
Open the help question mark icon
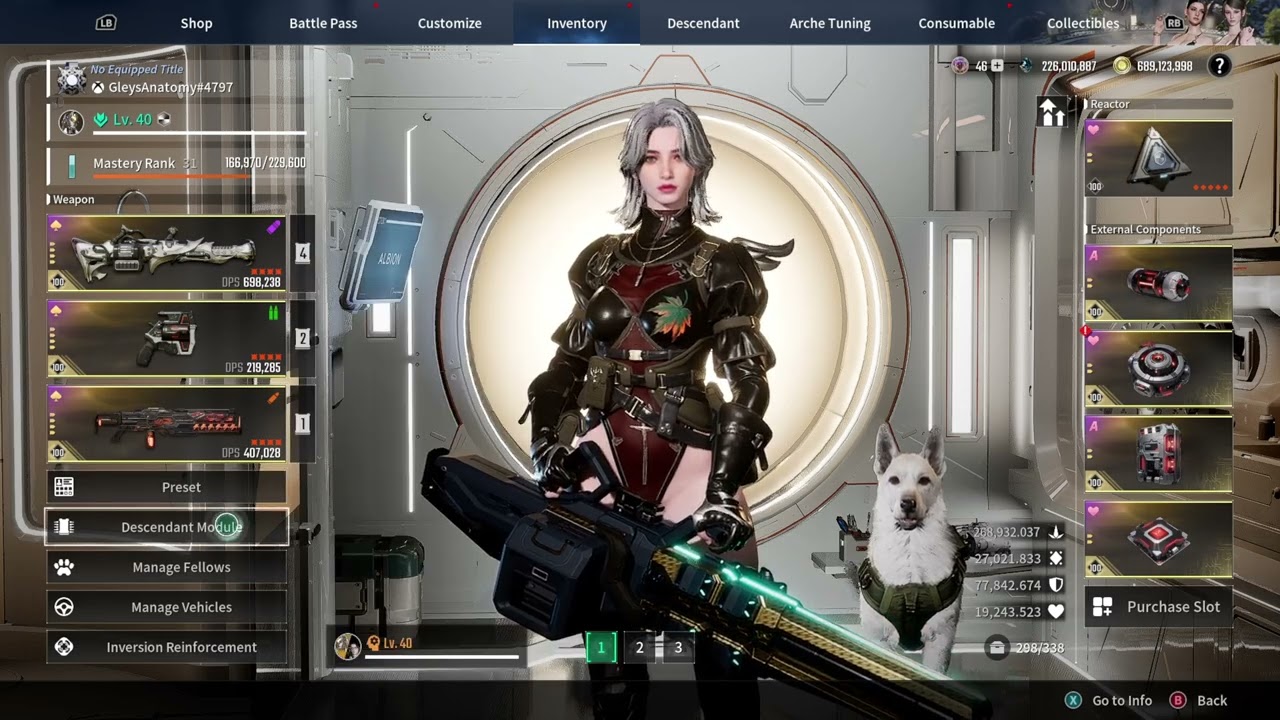1219,66
